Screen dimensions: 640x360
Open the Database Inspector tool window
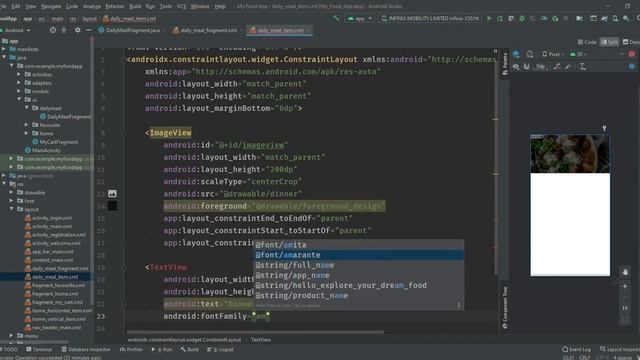pos(86,349)
